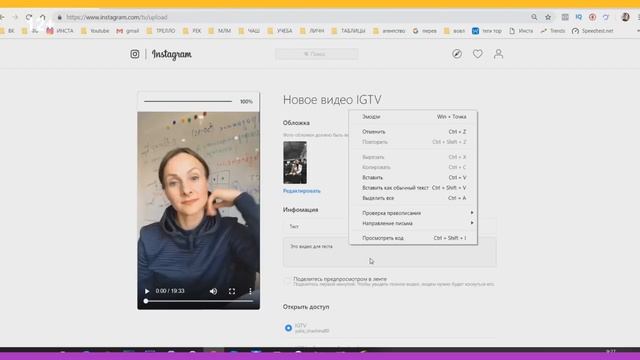
Task: Open the gmail bookmark
Action: coord(128,31)
